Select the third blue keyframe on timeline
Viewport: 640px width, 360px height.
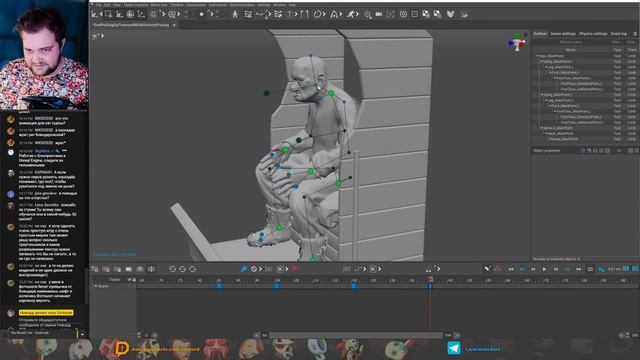[353, 286]
